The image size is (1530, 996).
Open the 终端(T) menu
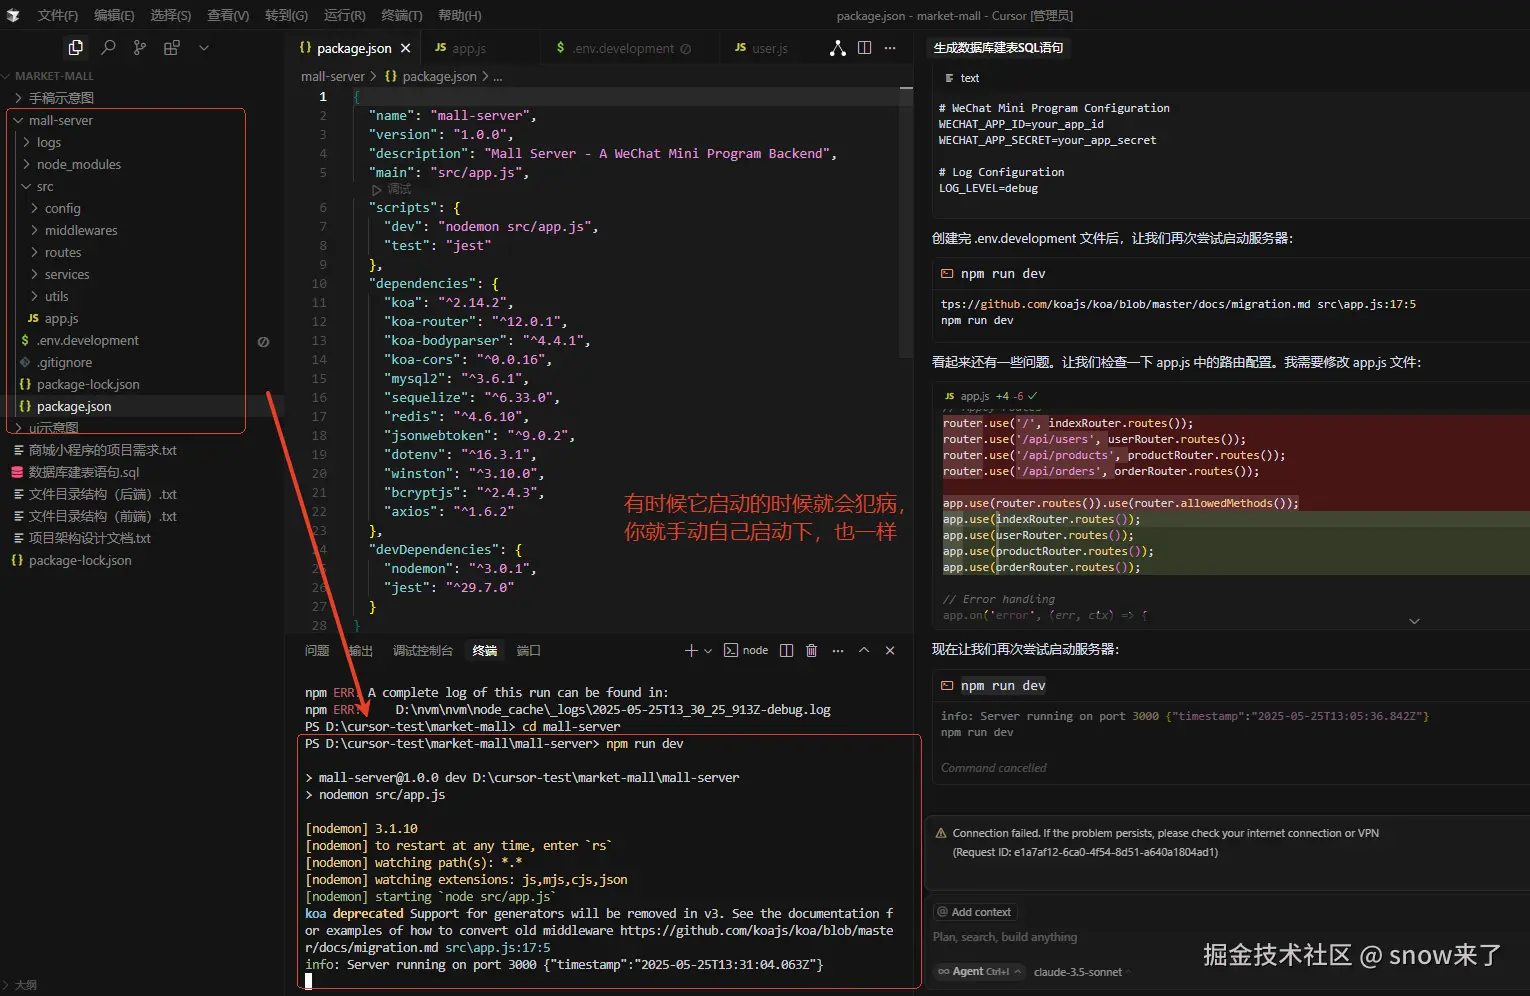[x=402, y=15]
